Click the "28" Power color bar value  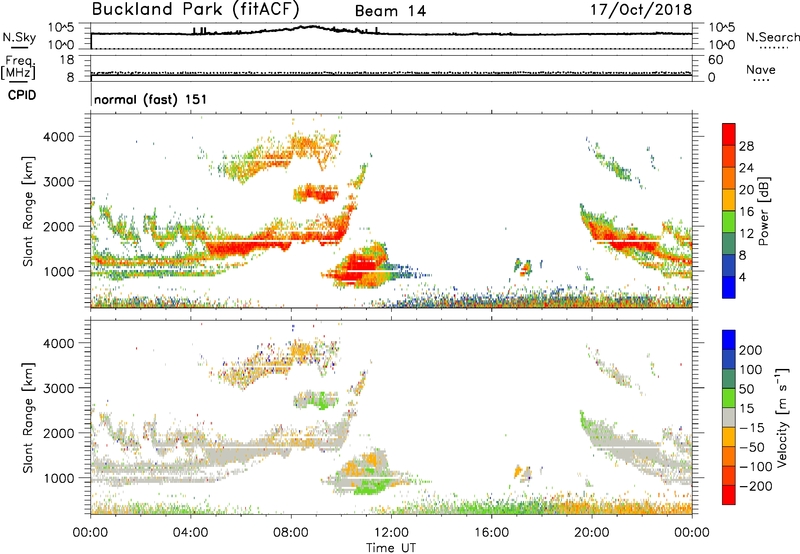pyautogui.click(x=746, y=146)
